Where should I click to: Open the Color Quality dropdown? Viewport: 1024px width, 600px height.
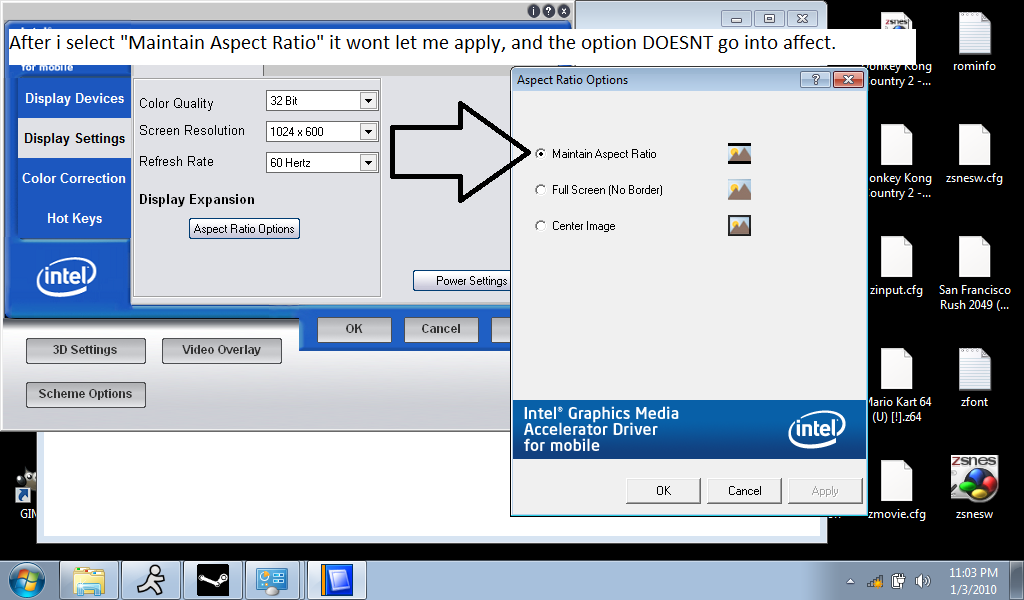pyautogui.click(x=368, y=101)
